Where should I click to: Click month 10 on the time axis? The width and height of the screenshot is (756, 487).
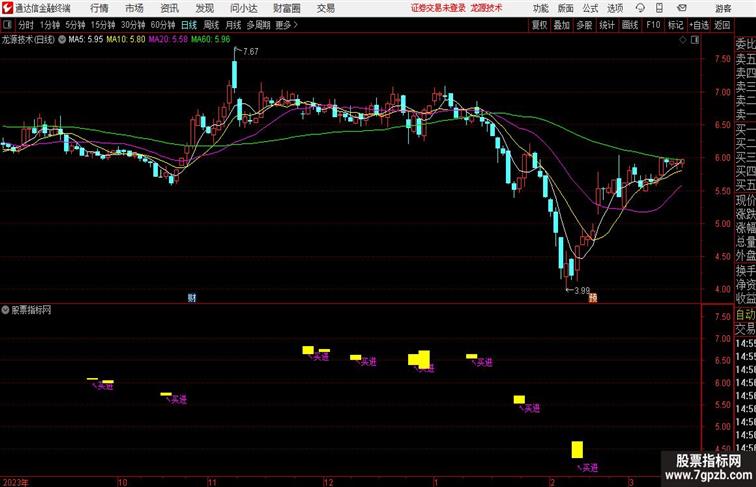(x=122, y=482)
